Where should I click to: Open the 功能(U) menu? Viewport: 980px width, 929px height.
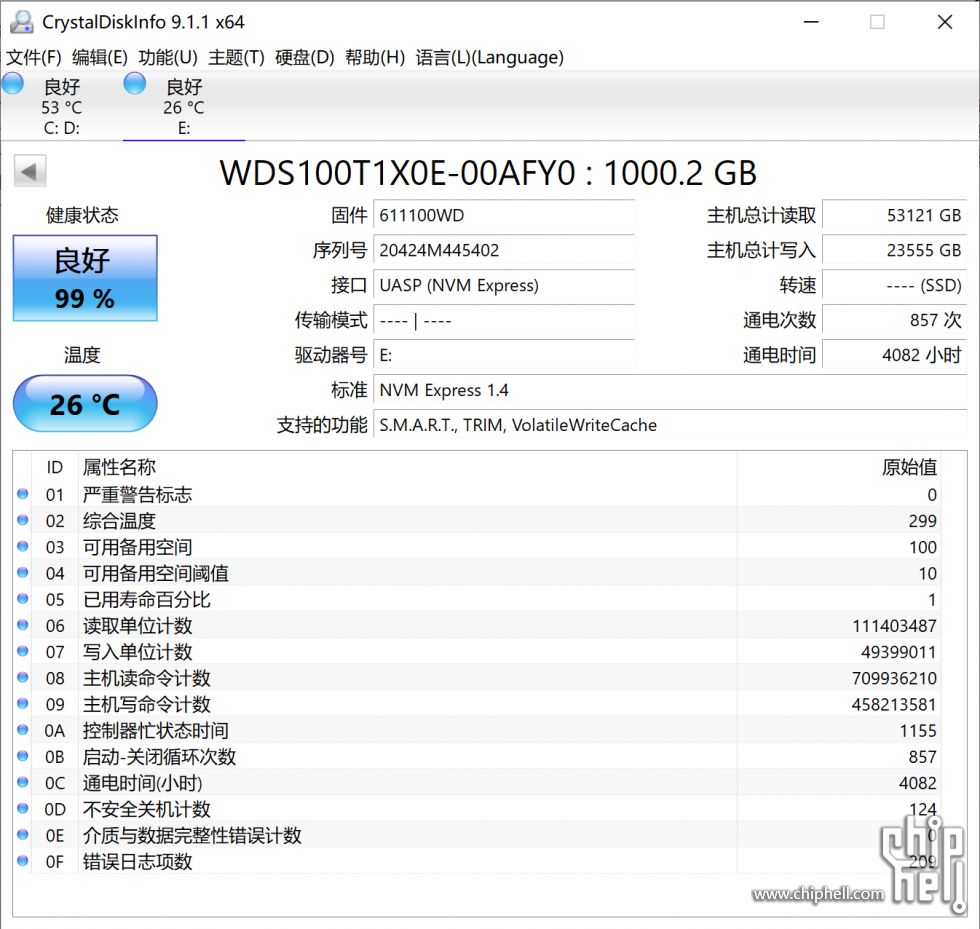pyautogui.click(x=168, y=58)
